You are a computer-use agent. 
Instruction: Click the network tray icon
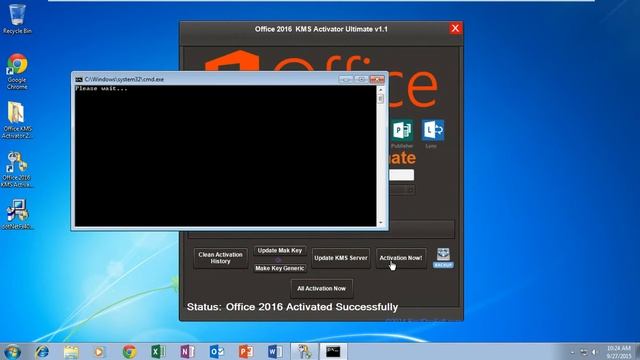click(584, 352)
